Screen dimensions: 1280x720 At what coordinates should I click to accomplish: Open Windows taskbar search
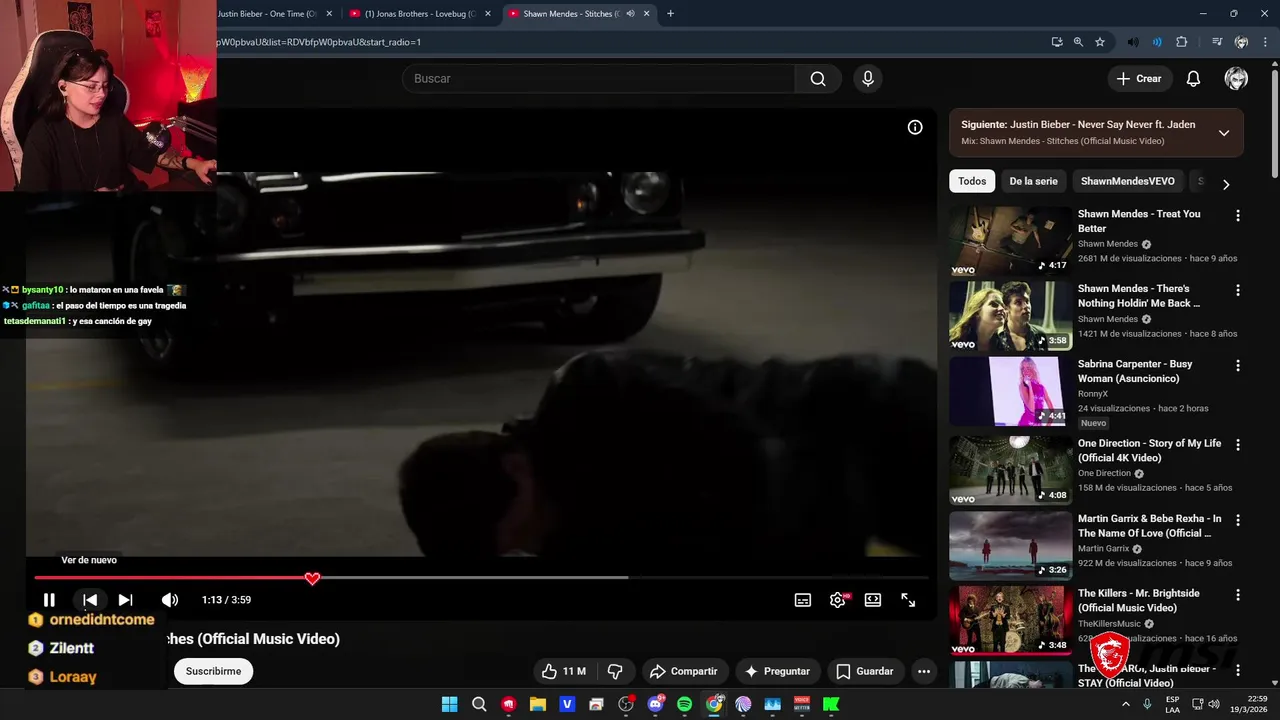tap(479, 704)
